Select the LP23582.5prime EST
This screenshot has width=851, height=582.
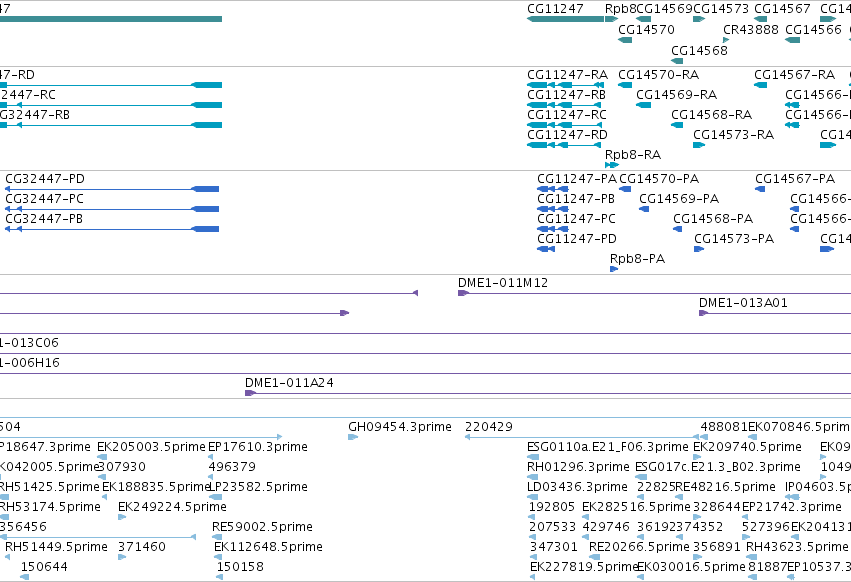258,487
